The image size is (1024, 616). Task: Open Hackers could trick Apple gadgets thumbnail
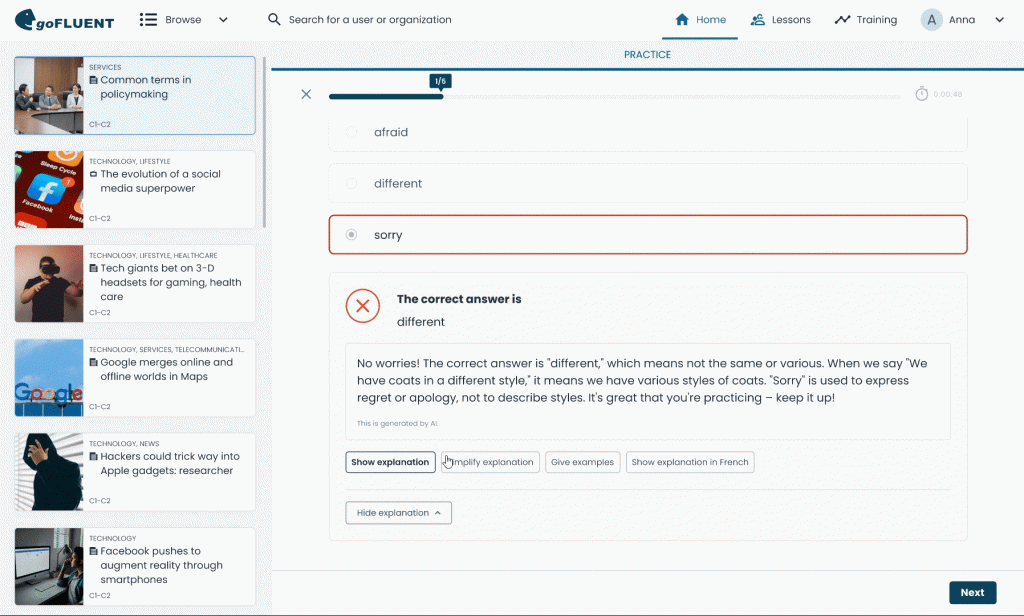[49, 471]
